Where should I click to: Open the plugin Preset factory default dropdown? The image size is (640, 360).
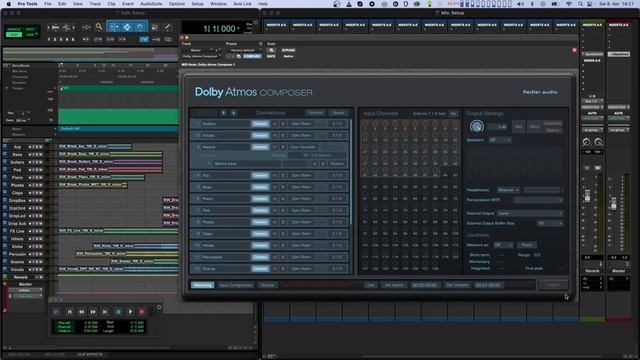coord(244,50)
